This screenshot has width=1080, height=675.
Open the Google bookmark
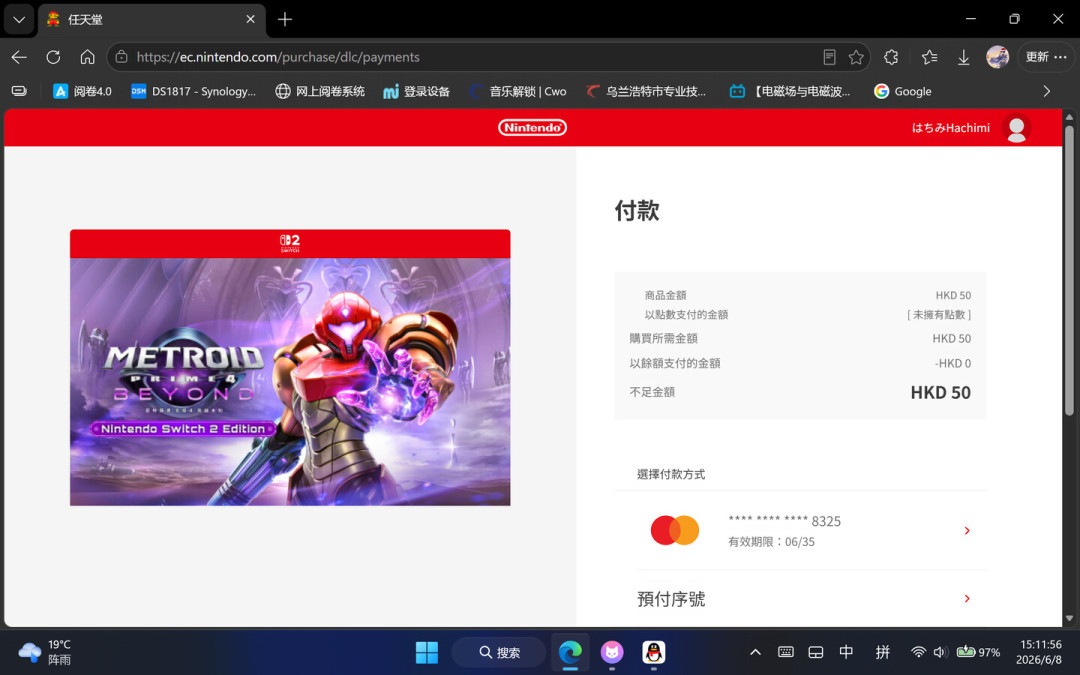[x=902, y=91]
